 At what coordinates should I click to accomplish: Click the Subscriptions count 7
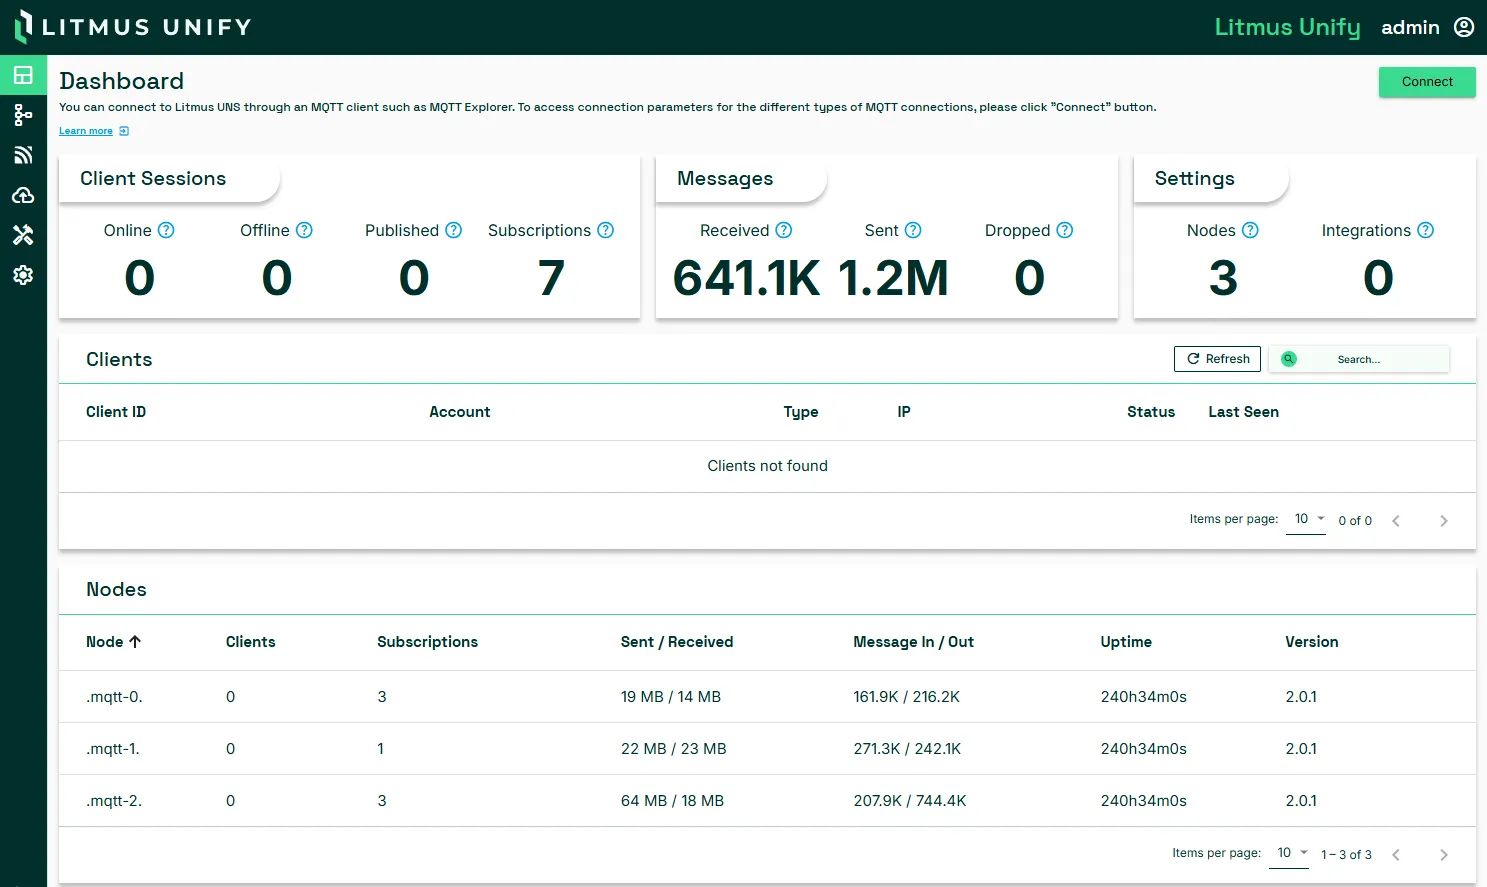(x=551, y=278)
